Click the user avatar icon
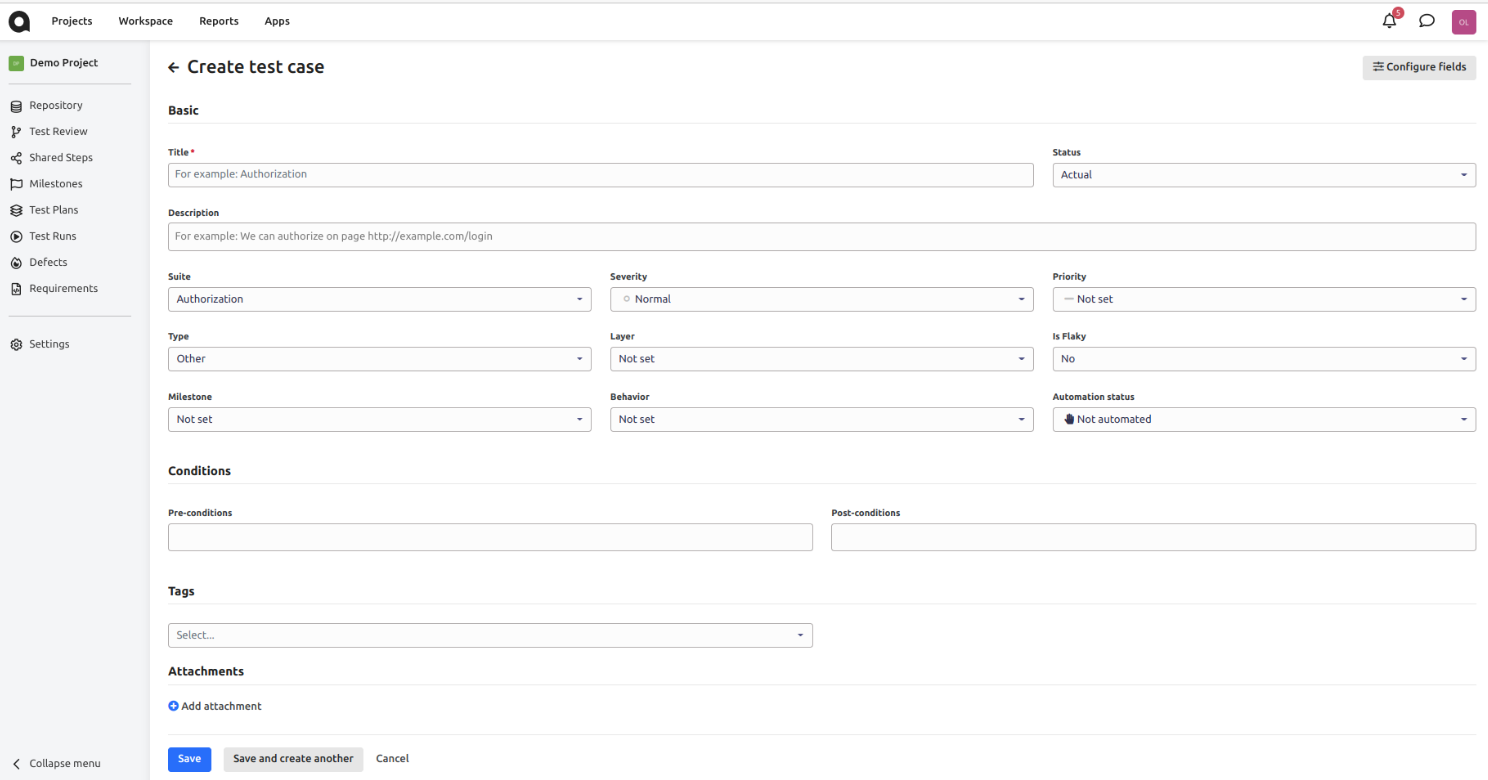1488x780 pixels. coord(1463,22)
